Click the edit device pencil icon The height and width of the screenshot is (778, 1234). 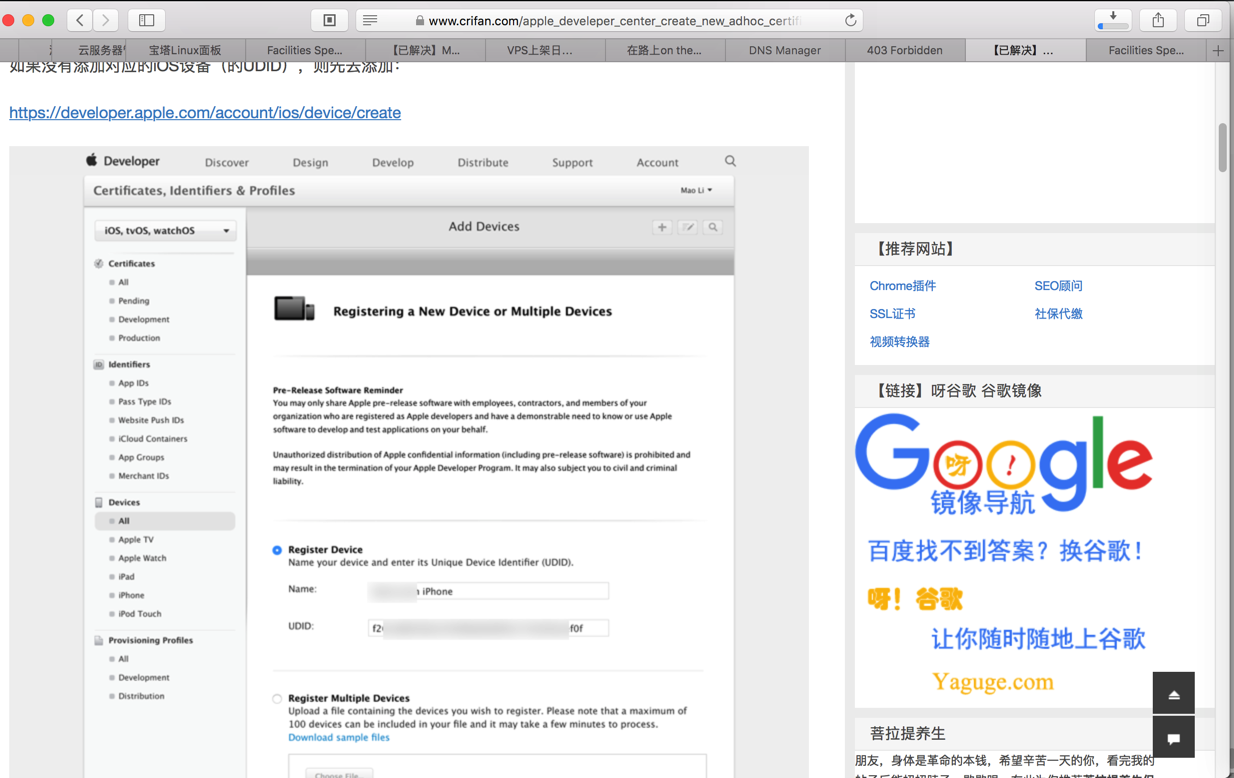[688, 227]
